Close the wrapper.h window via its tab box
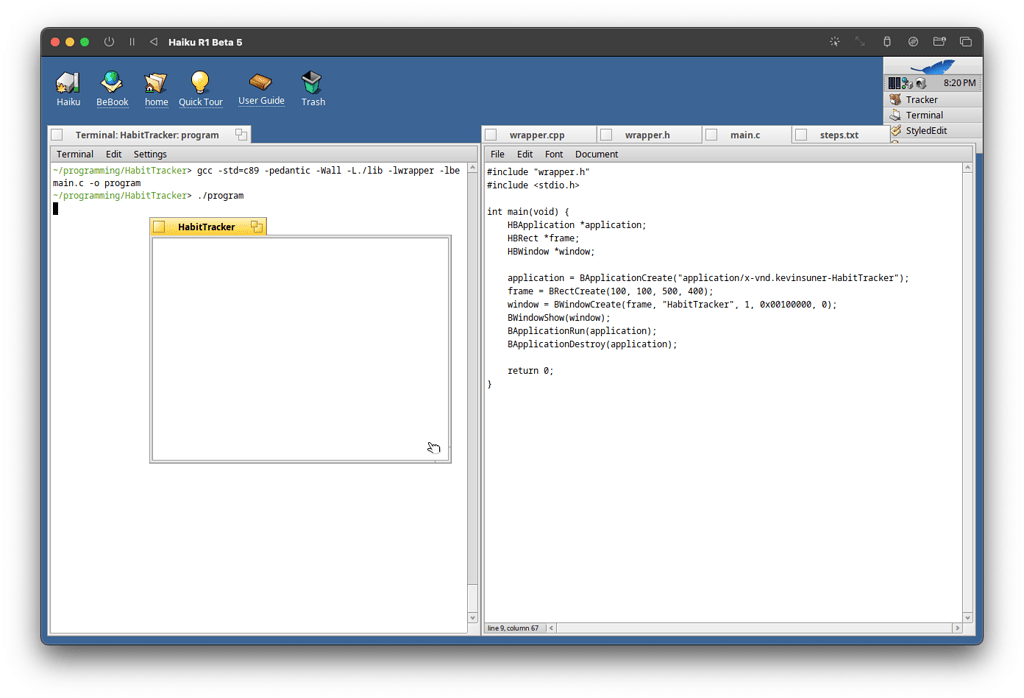 (606, 135)
